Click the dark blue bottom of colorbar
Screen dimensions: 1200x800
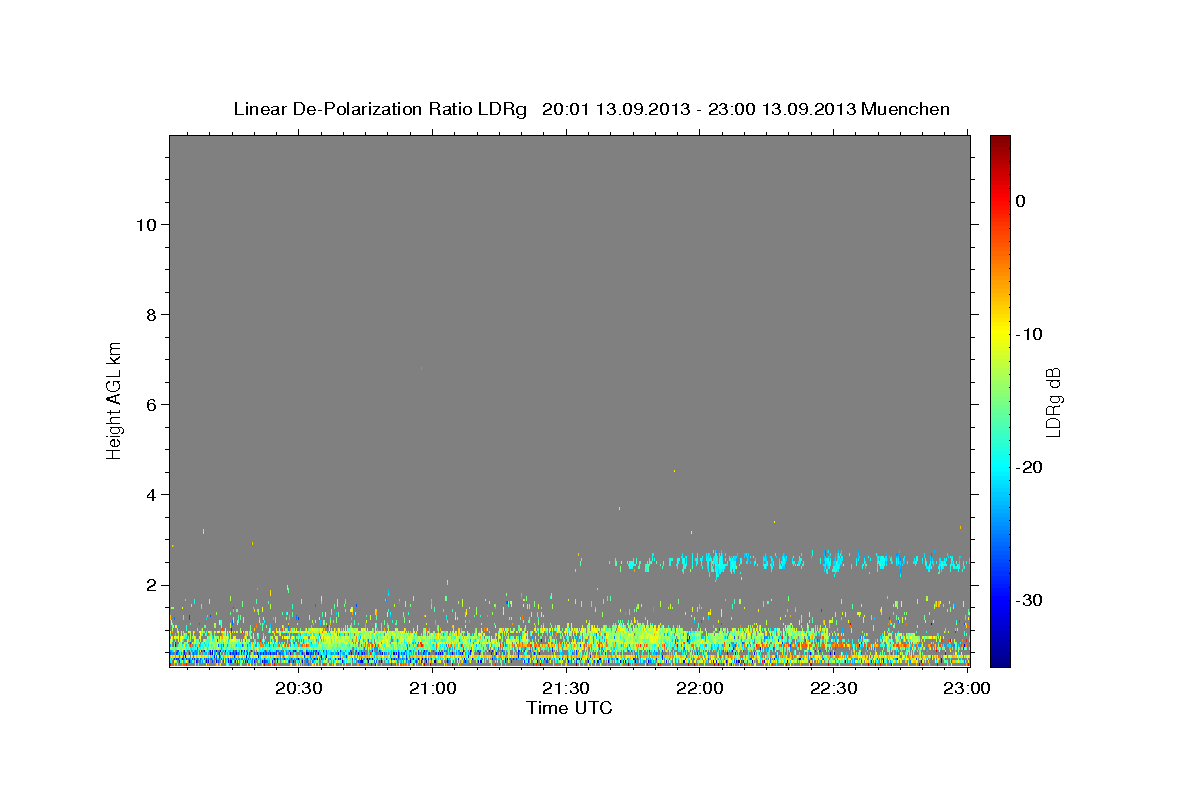pos(1000,656)
